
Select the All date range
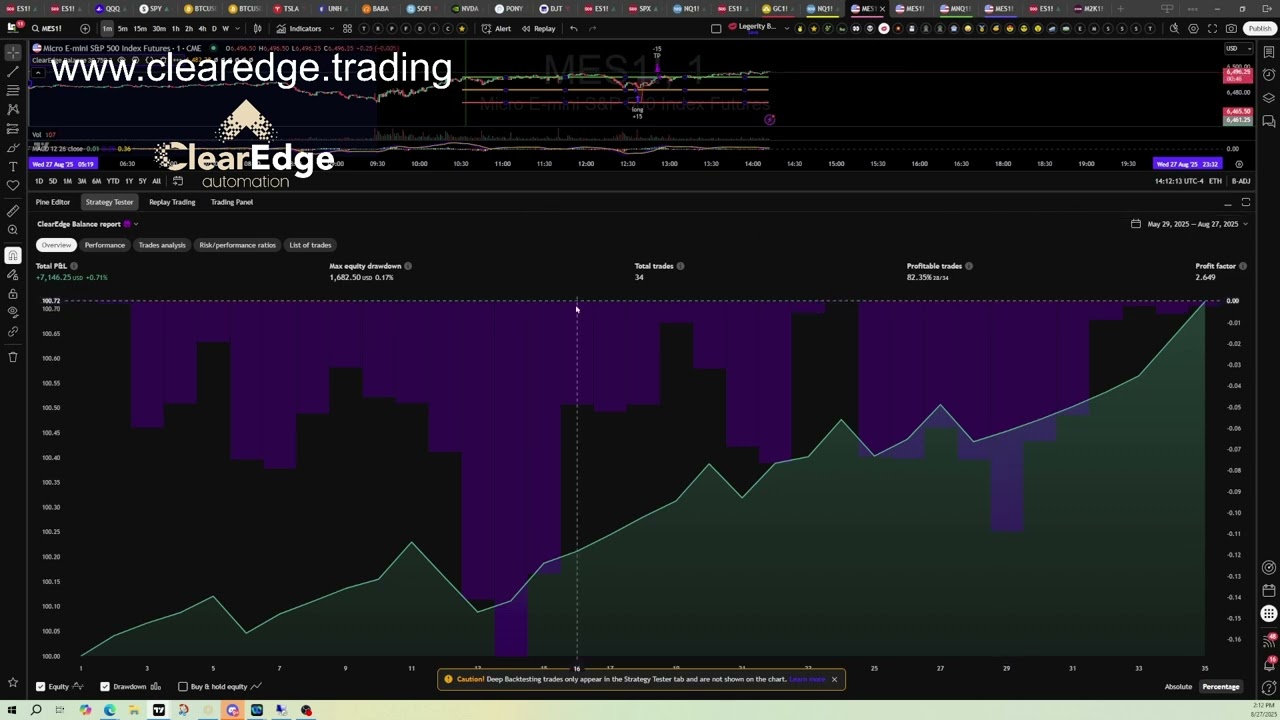click(x=156, y=181)
